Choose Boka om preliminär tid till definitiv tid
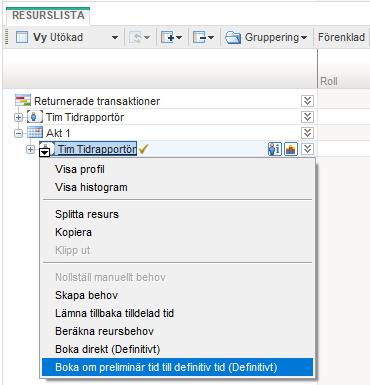This screenshot has width=370, height=385. coord(177,367)
